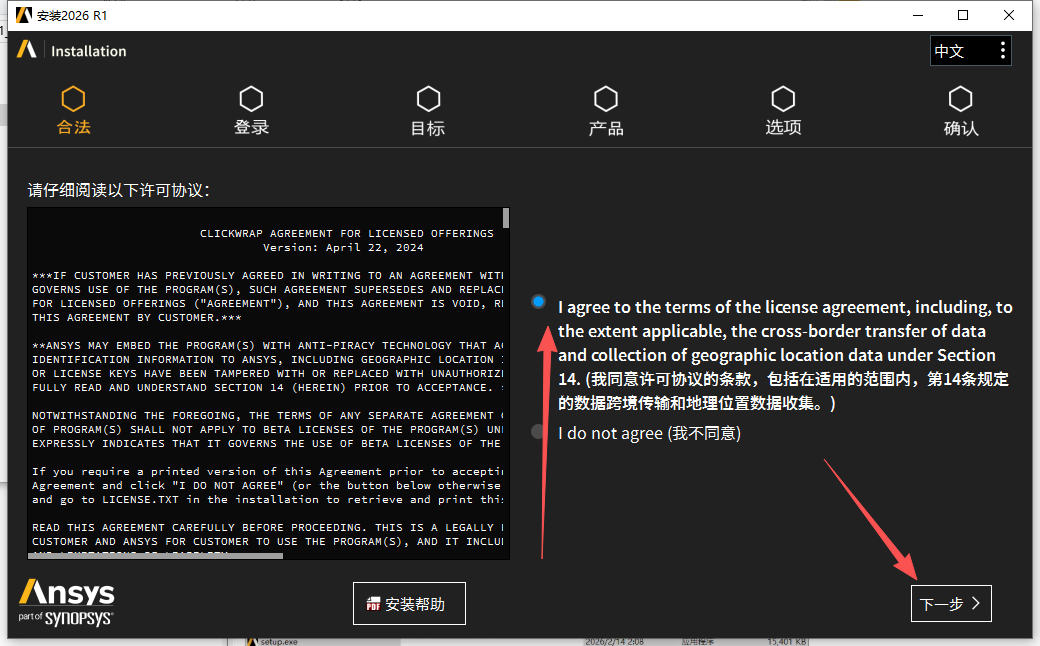The image size is (1040, 646).
Task: Go to the 登录 step label
Action: click(251, 128)
